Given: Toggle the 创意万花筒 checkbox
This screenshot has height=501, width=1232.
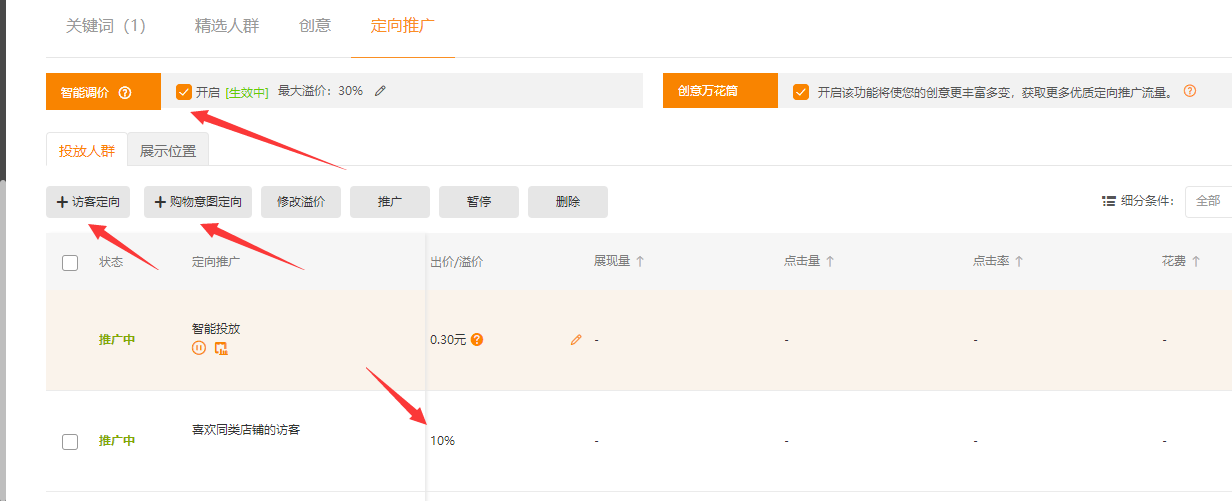Looking at the screenshot, I should click(800, 92).
